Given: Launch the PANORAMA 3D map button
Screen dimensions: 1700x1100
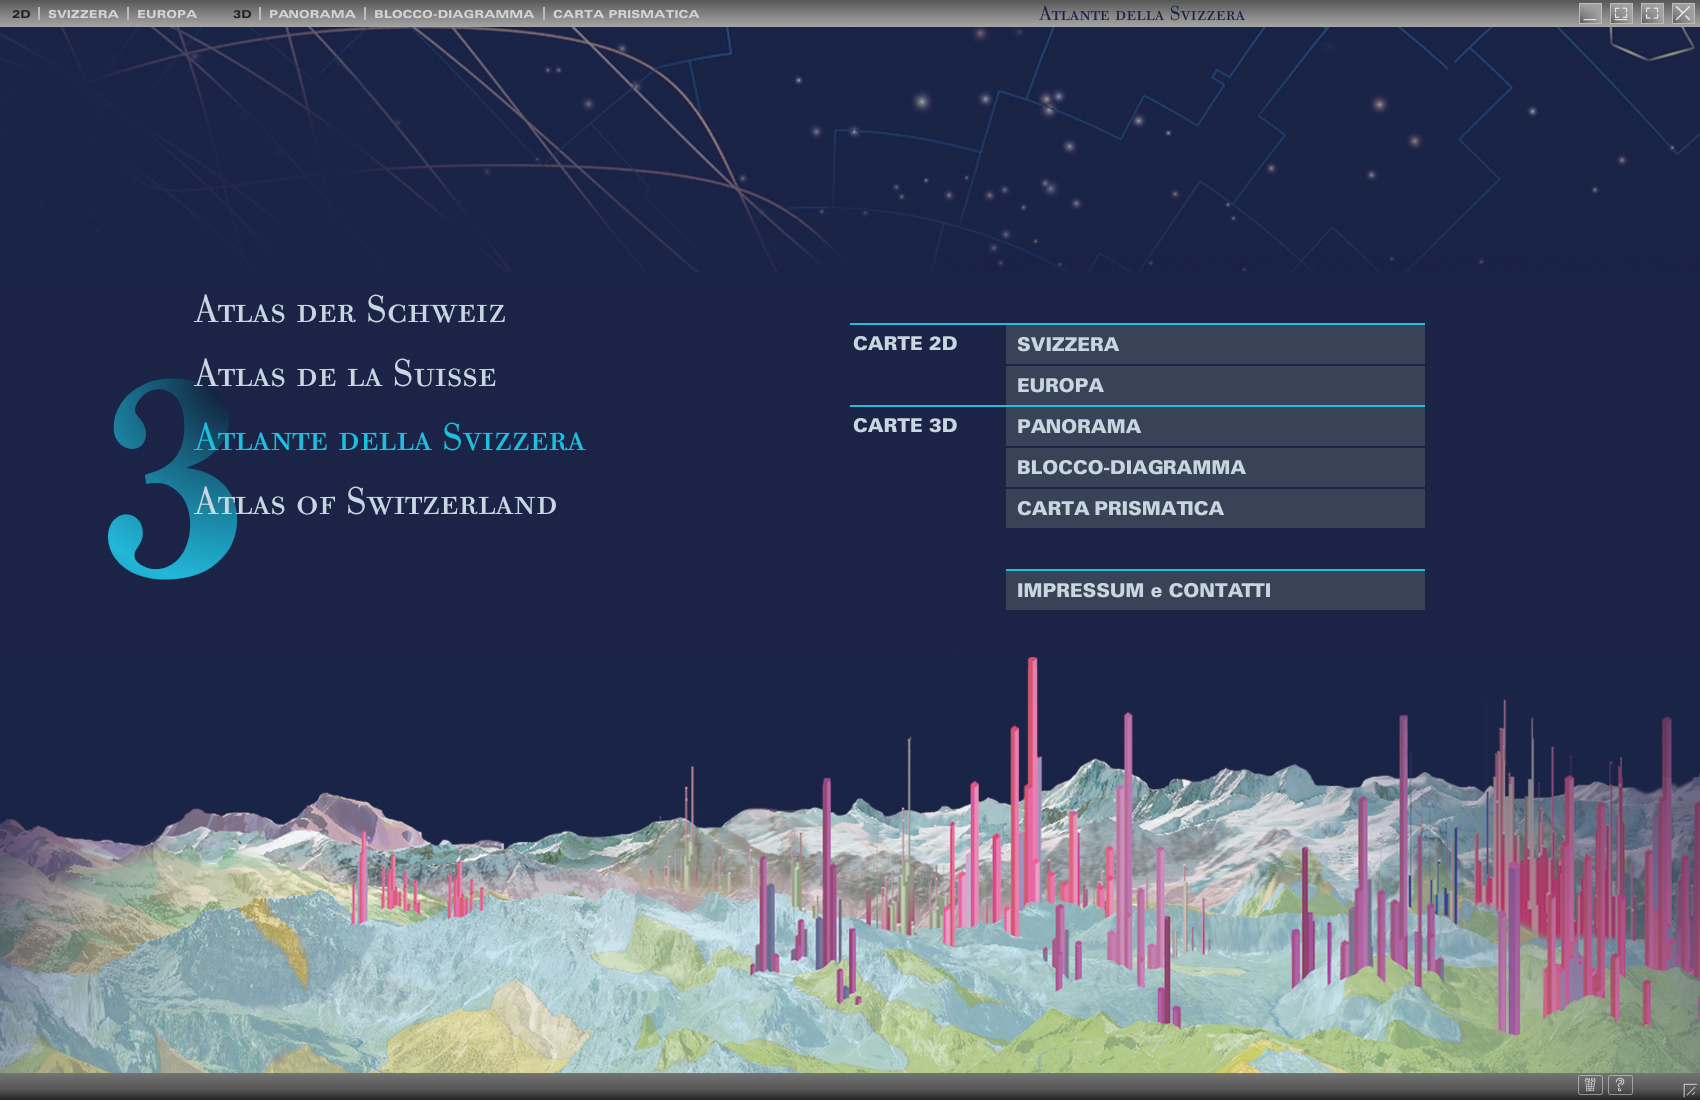Looking at the screenshot, I should (1215, 426).
